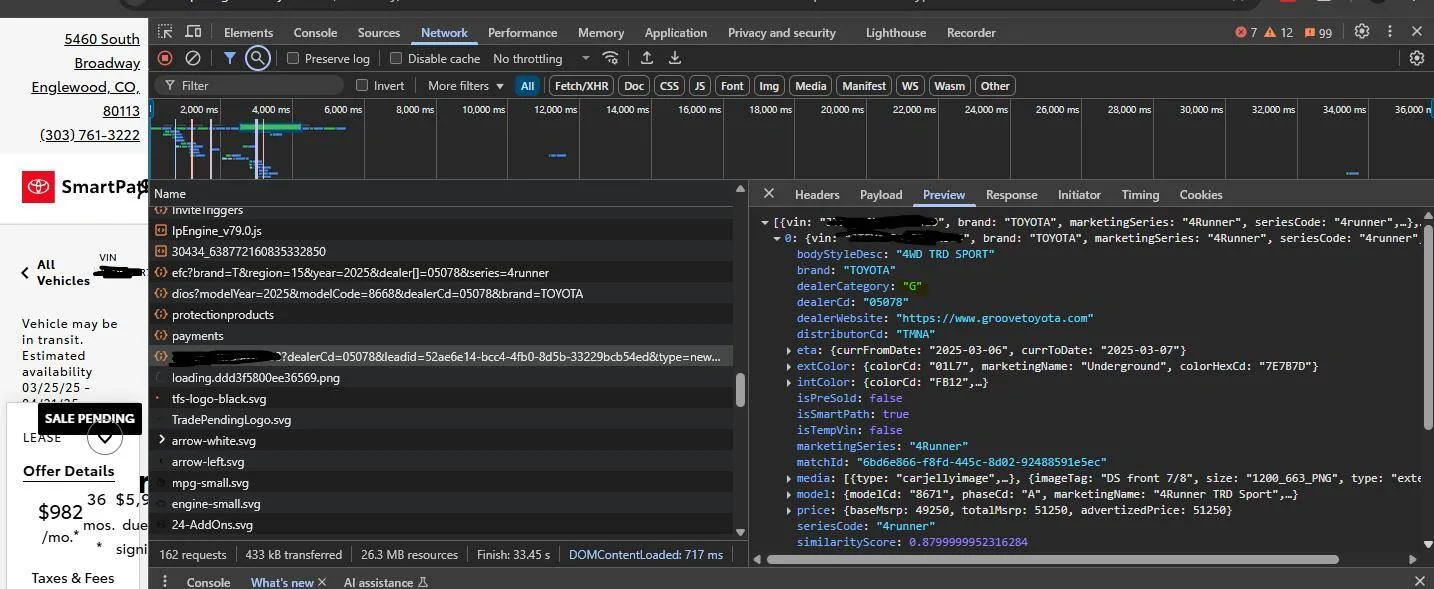Switch to the Response tab
This screenshot has height=589, width=1434.
point(1011,195)
